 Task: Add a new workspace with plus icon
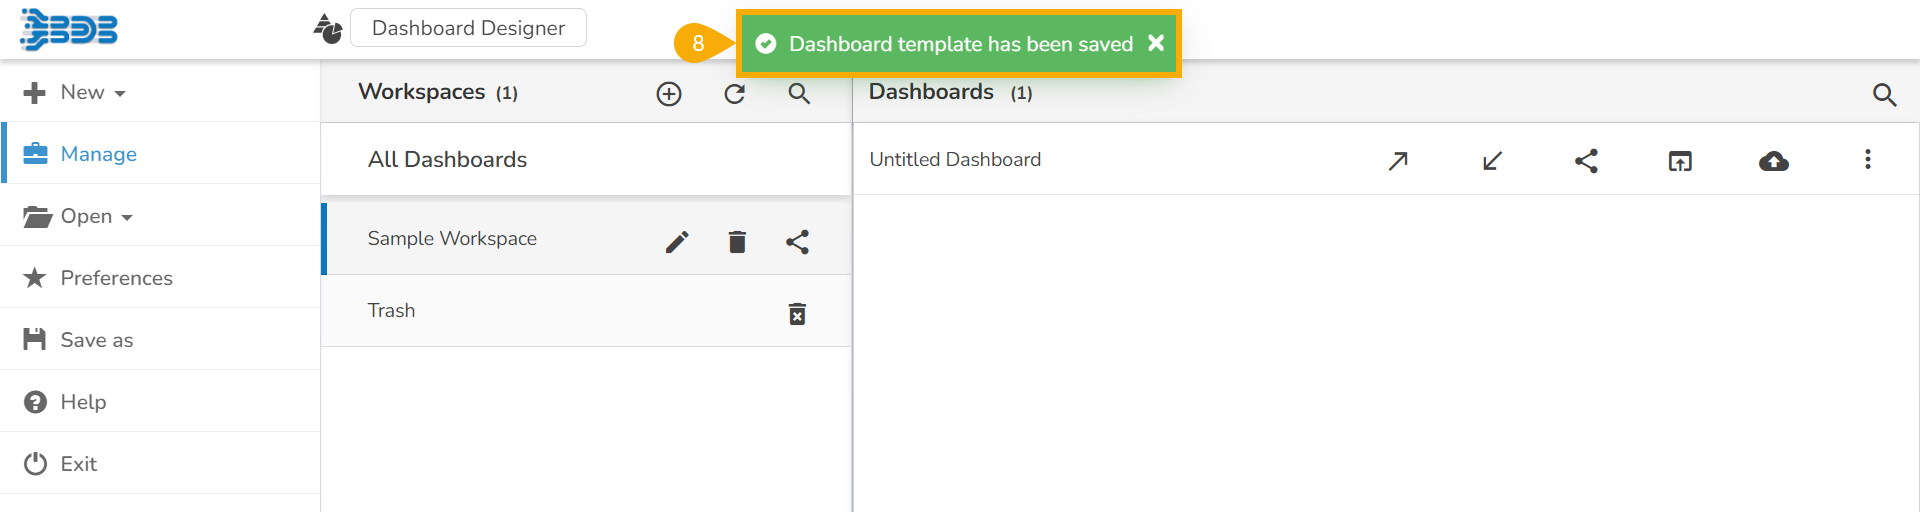point(669,94)
